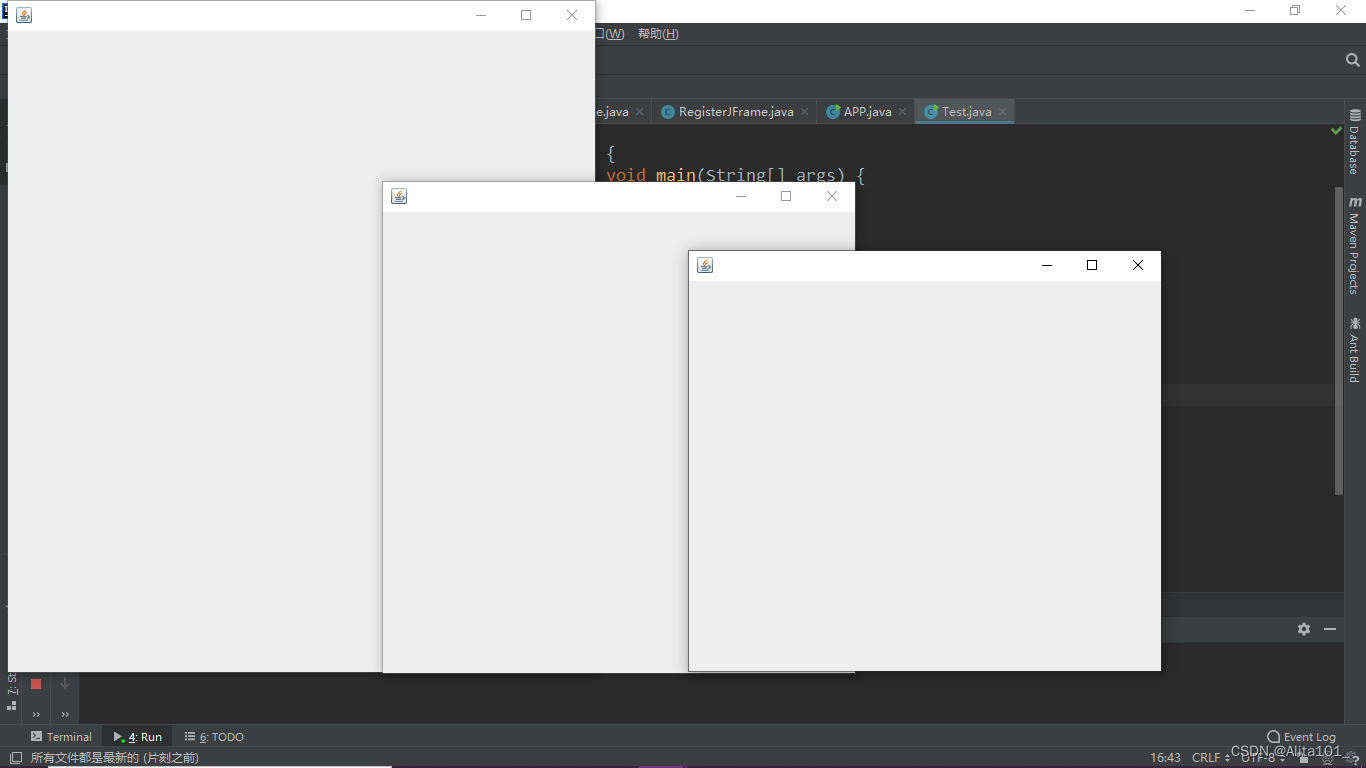
Task: Minimize the middle Java window
Action: point(741,196)
